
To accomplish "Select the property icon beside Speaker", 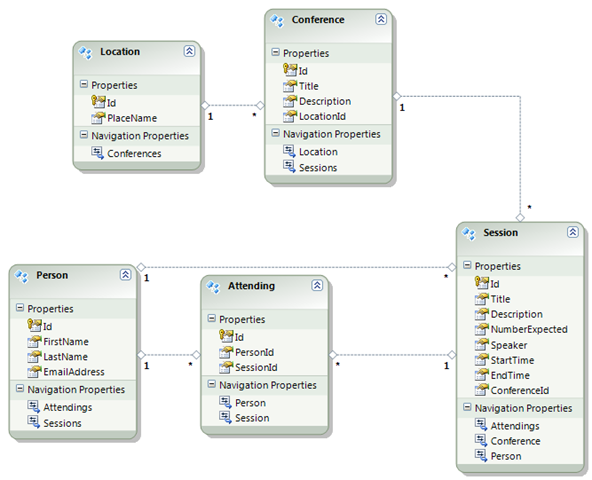I will [x=482, y=344].
